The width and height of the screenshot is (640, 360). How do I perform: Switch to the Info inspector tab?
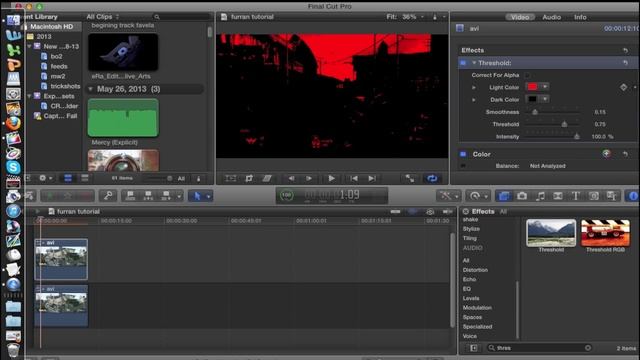tap(580, 17)
